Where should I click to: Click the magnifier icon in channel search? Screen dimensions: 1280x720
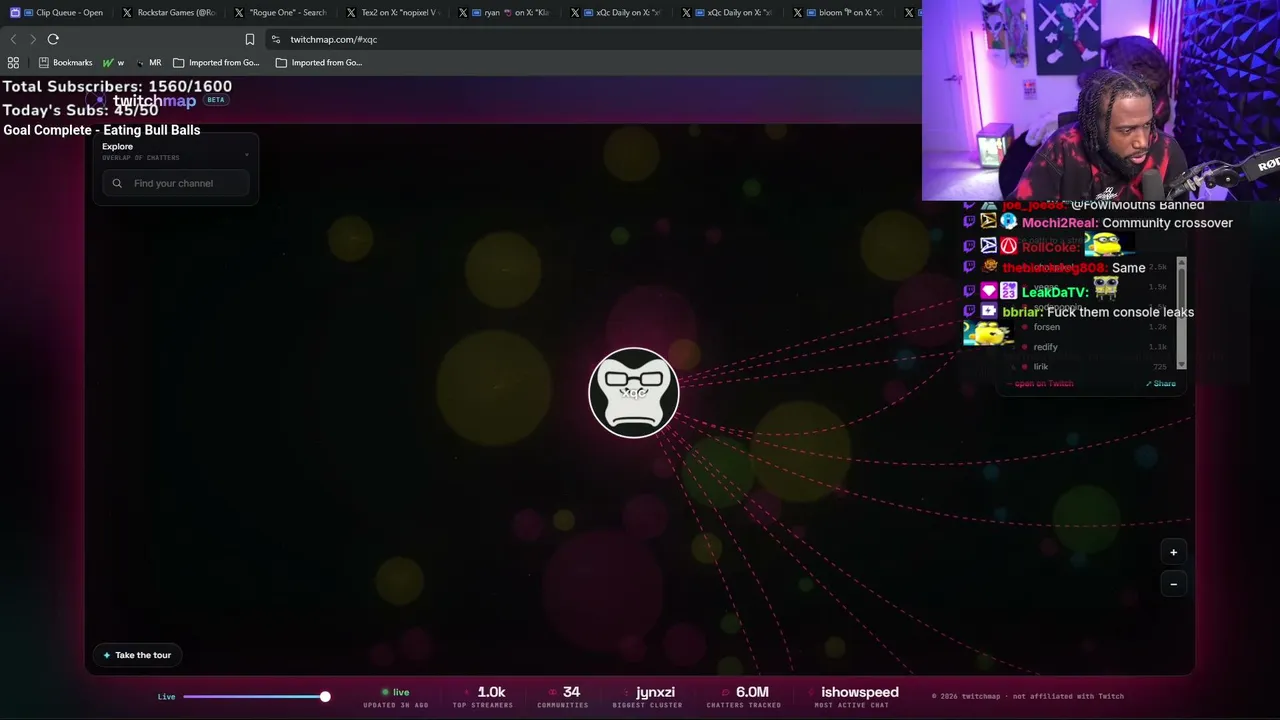(117, 183)
